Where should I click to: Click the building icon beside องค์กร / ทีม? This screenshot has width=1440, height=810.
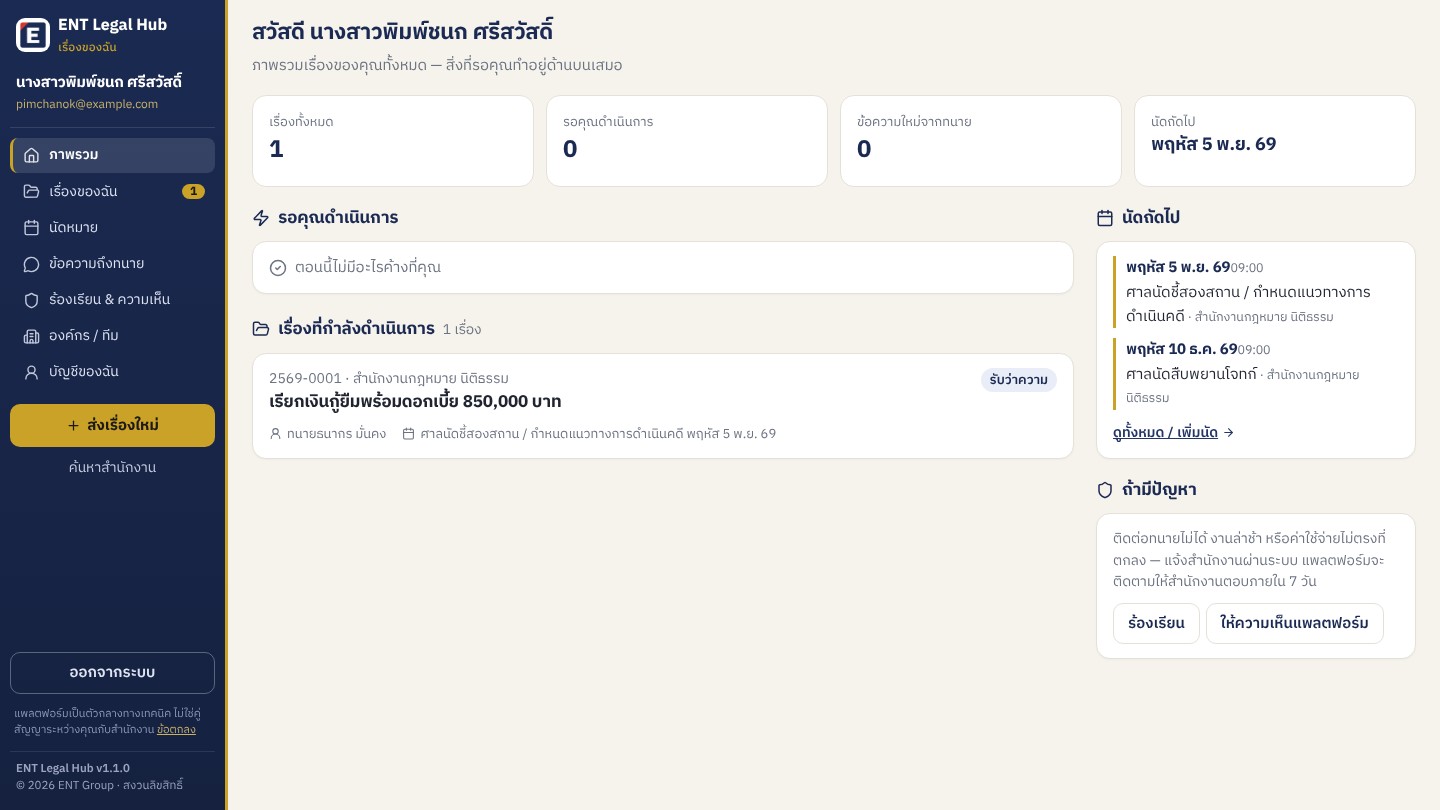tap(32, 335)
